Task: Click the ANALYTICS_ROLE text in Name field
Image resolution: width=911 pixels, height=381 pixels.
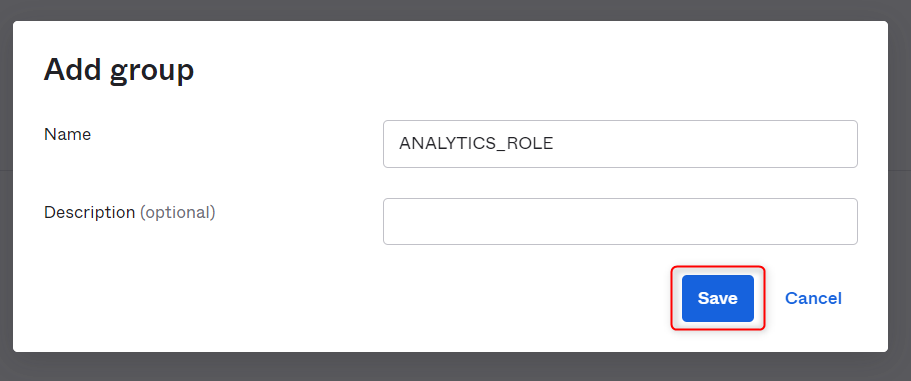Action: coord(476,144)
